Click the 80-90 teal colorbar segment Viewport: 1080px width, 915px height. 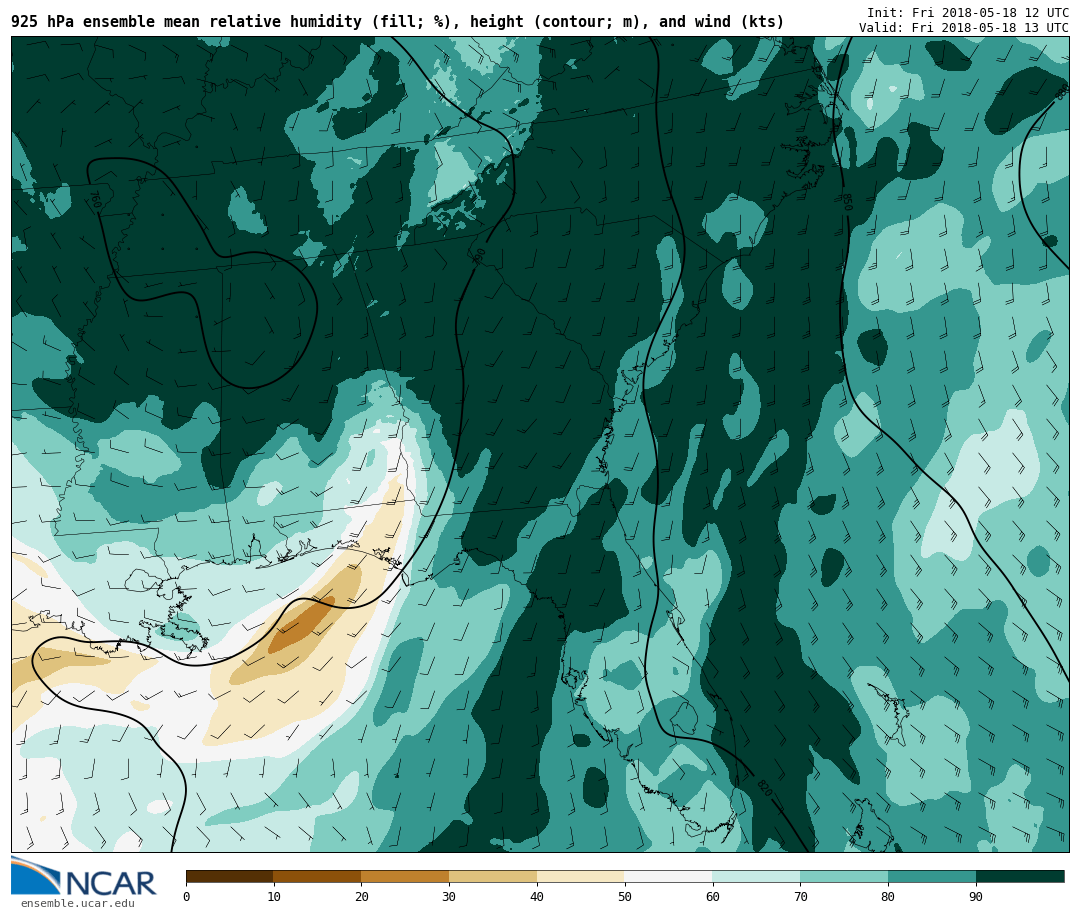932,877
